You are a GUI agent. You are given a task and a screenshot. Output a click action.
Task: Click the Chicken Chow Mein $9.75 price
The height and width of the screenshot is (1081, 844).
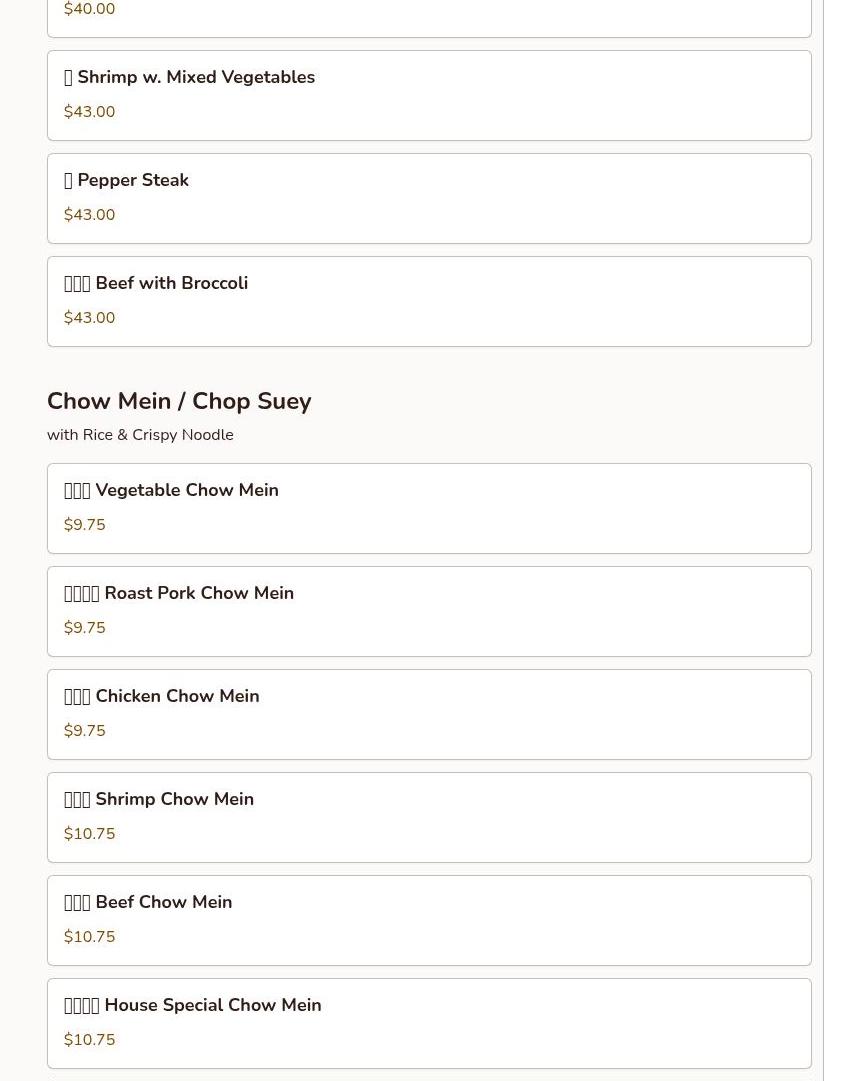[x=84, y=731]
